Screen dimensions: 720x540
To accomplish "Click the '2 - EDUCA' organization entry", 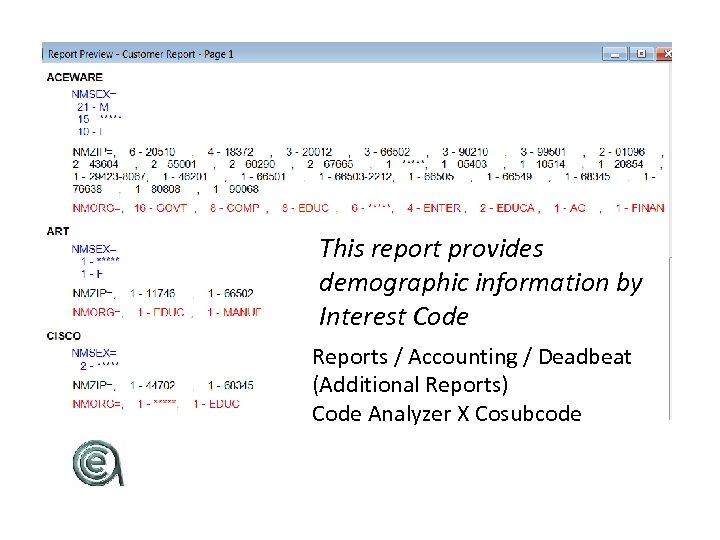I will (x=507, y=208).
